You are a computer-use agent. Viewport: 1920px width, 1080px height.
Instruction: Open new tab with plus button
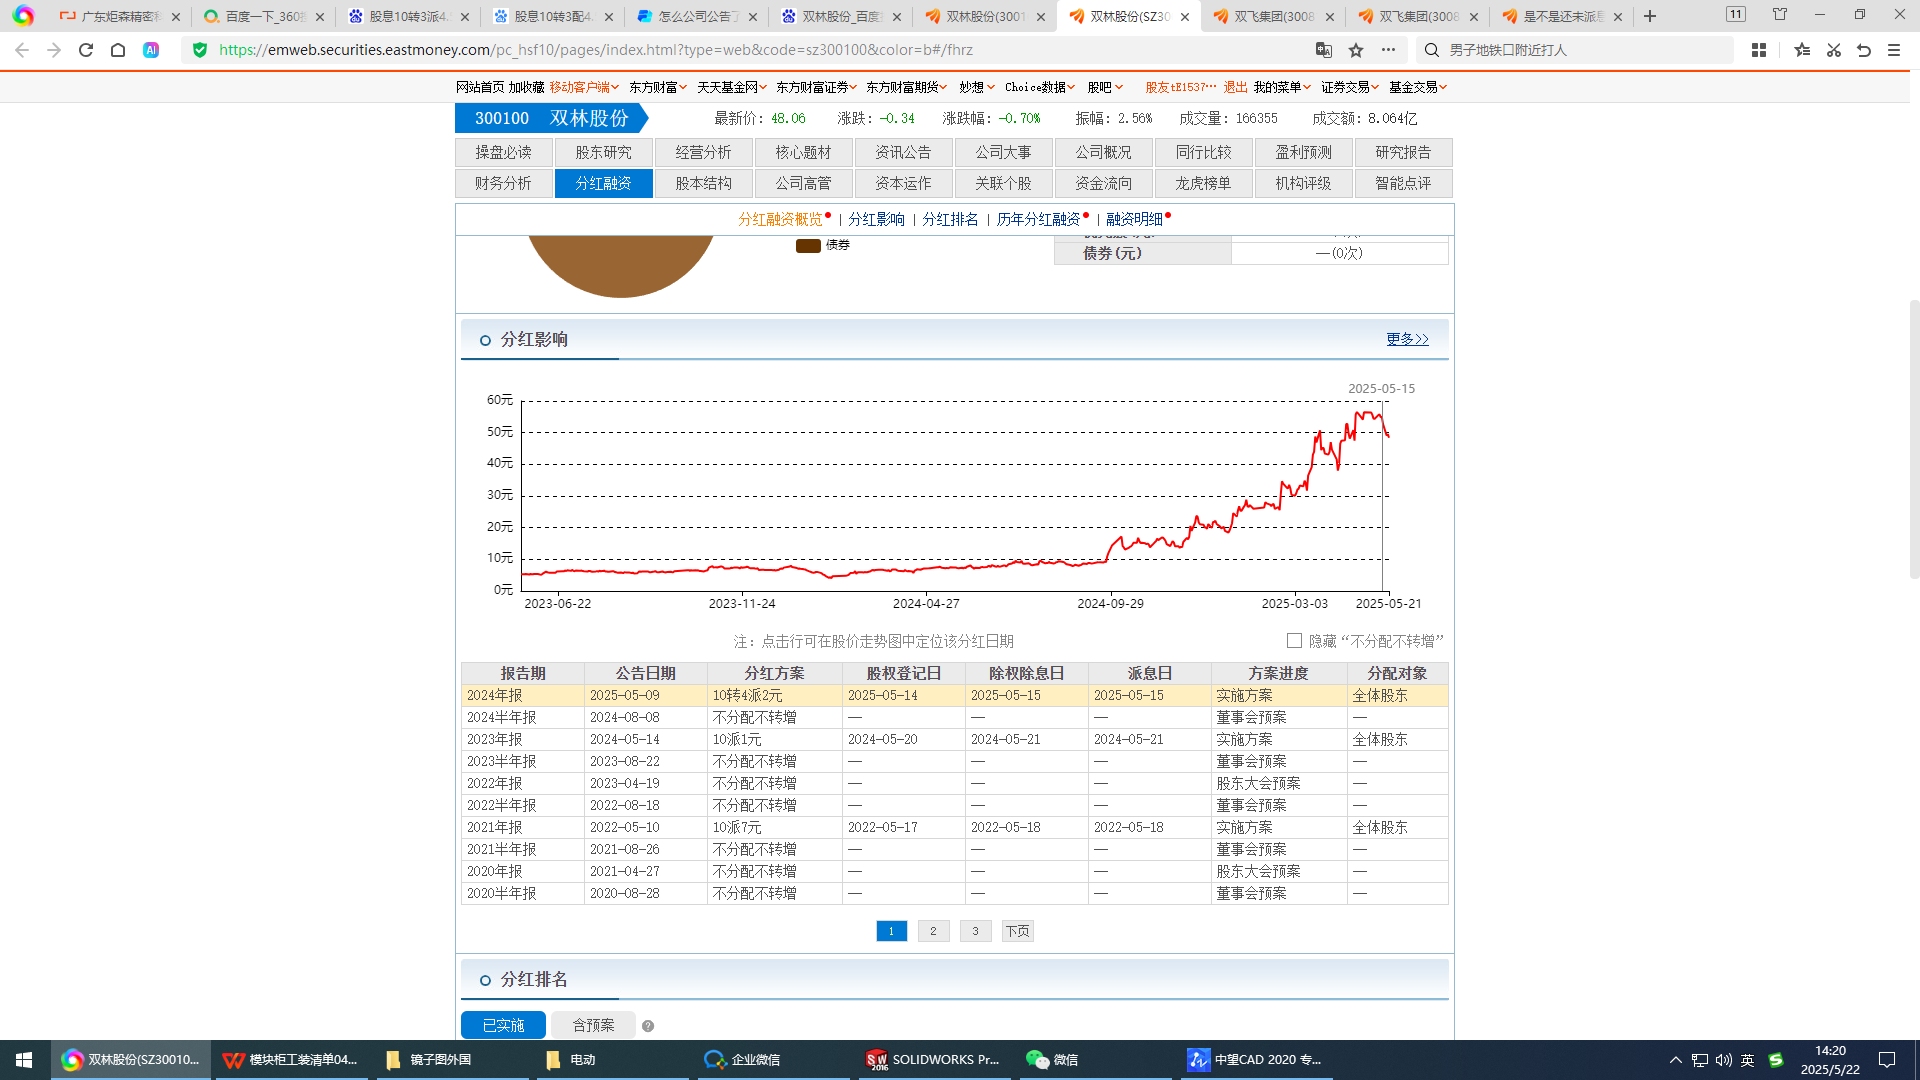[x=1650, y=16]
